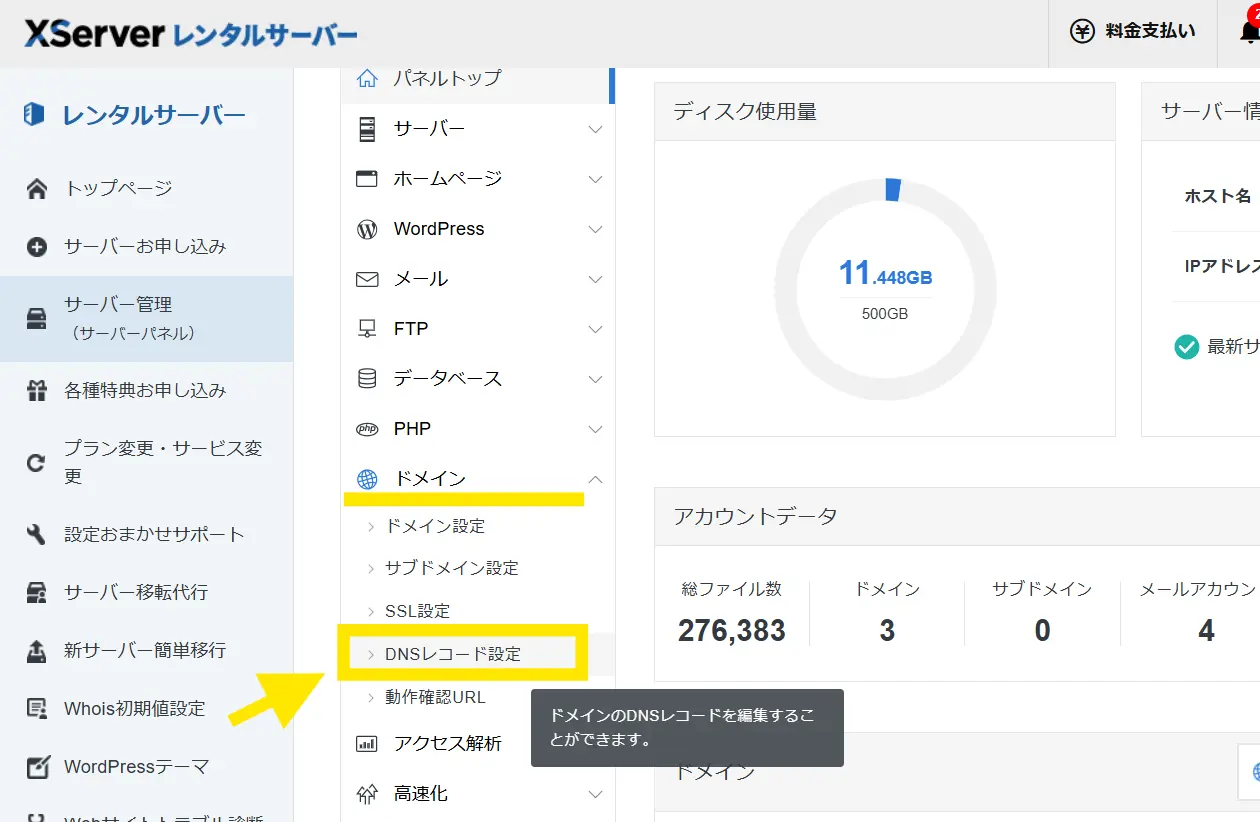1260x822 pixels.
Task: Select サーバー管理 in the left sidebar
Action: tap(118, 318)
